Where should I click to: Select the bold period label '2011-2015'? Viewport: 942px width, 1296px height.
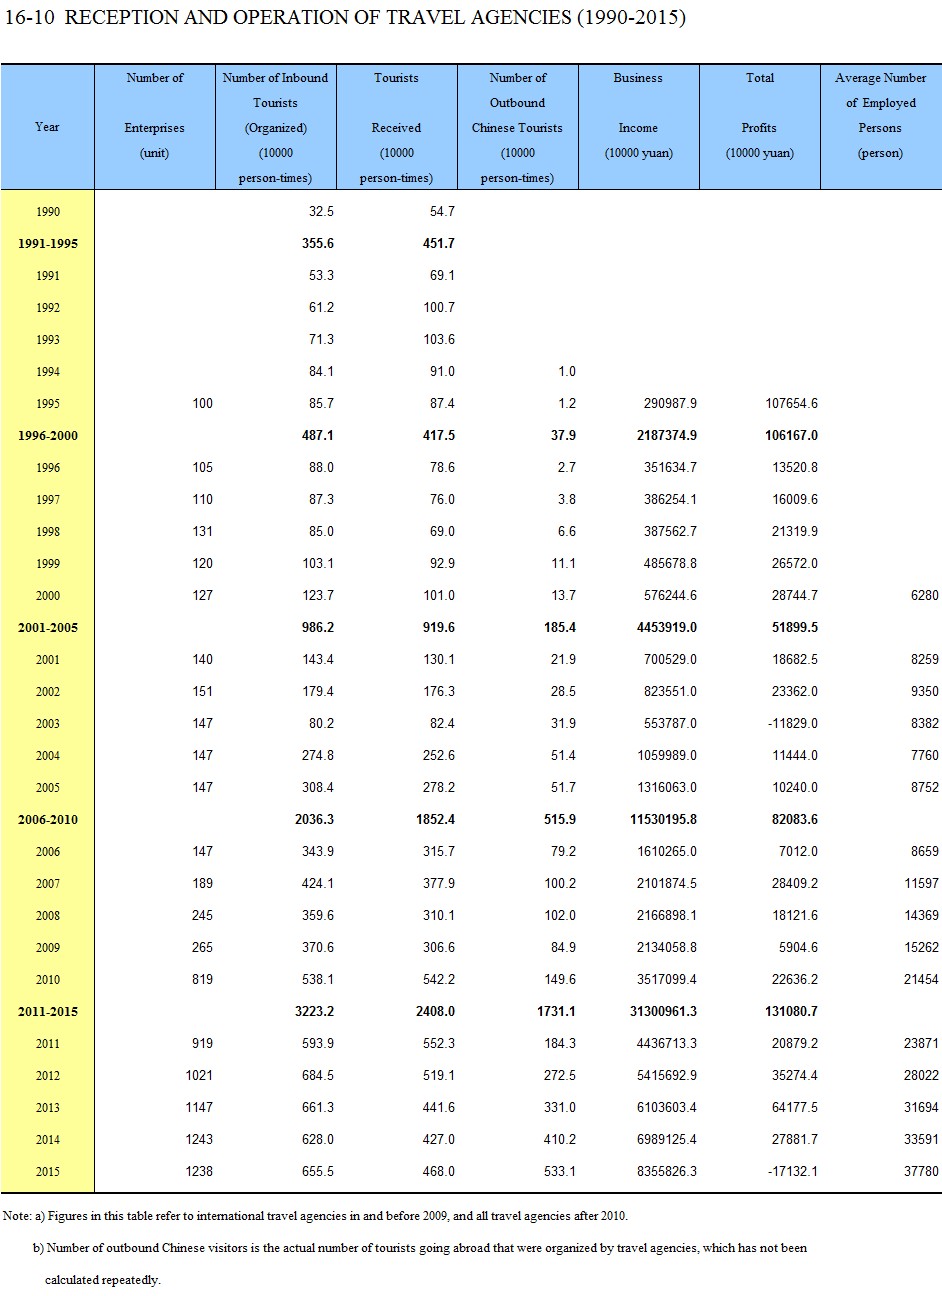(47, 1012)
